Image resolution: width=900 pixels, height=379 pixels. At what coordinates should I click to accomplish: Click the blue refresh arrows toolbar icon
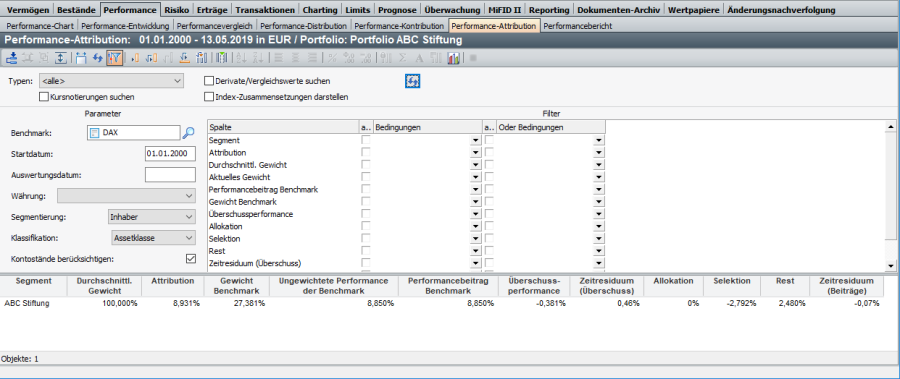(x=98, y=57)
